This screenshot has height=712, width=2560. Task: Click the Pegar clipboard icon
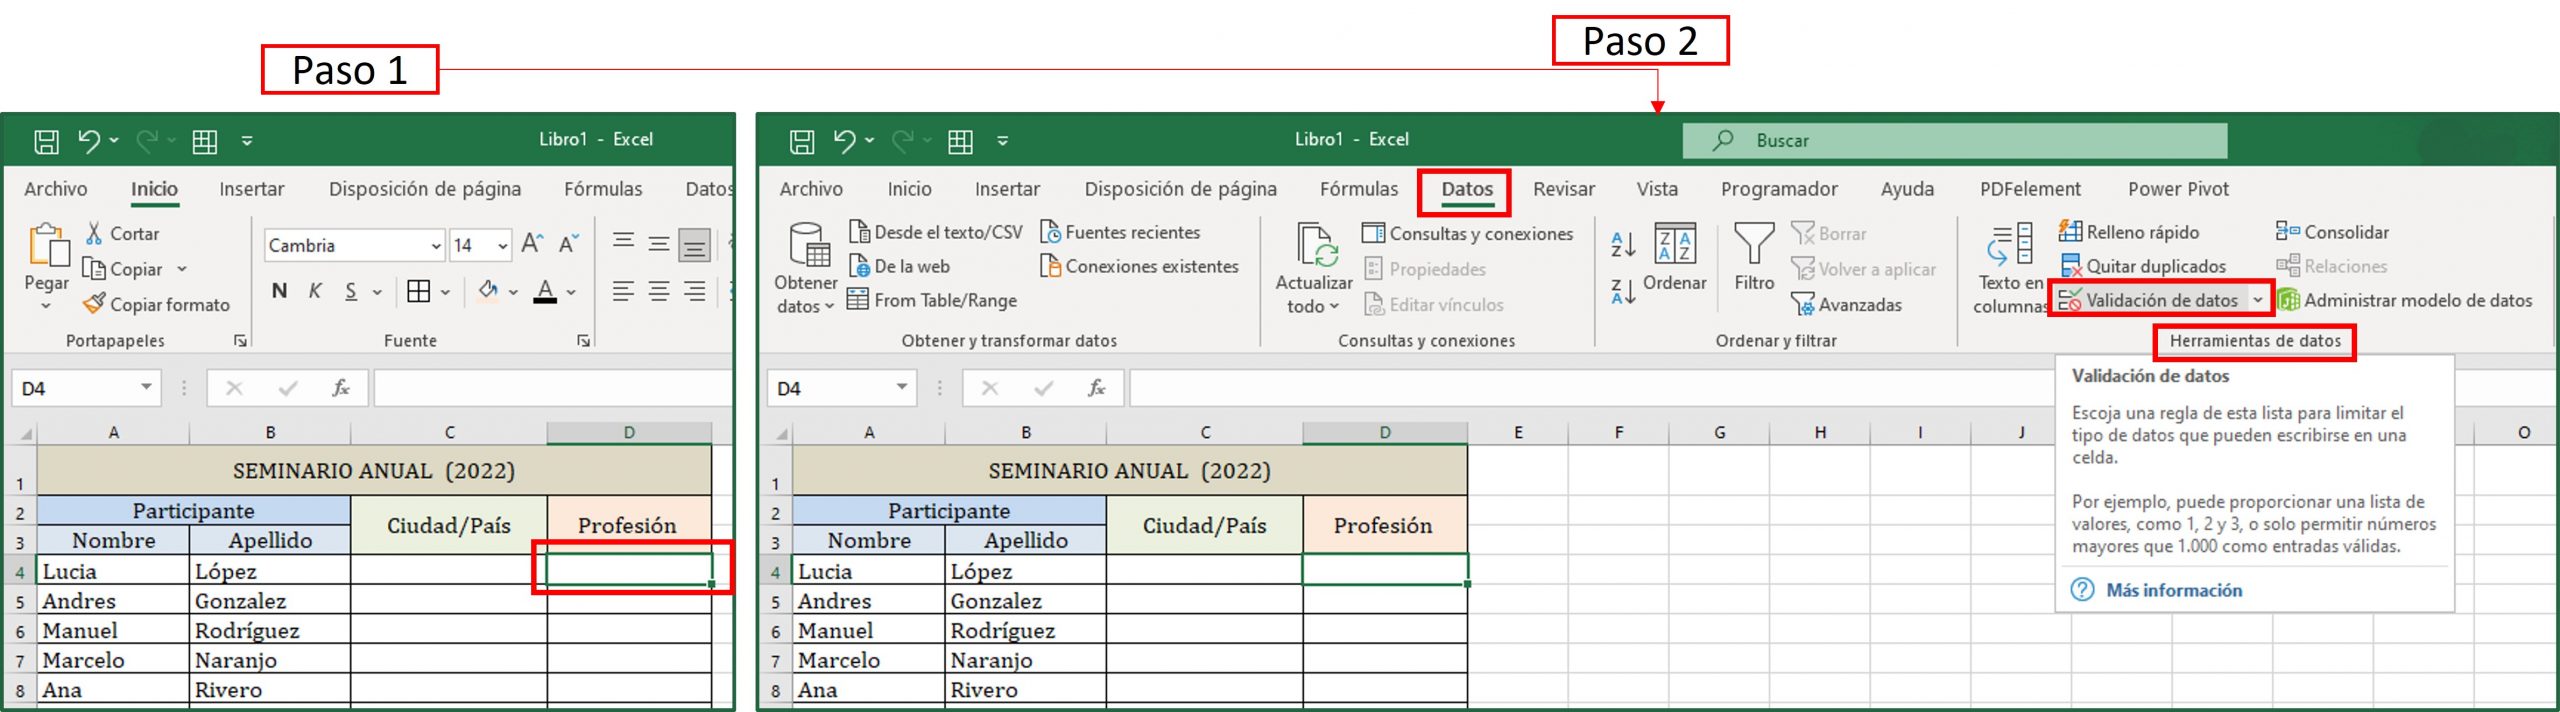pyautogui.click(x=48, y=245)
